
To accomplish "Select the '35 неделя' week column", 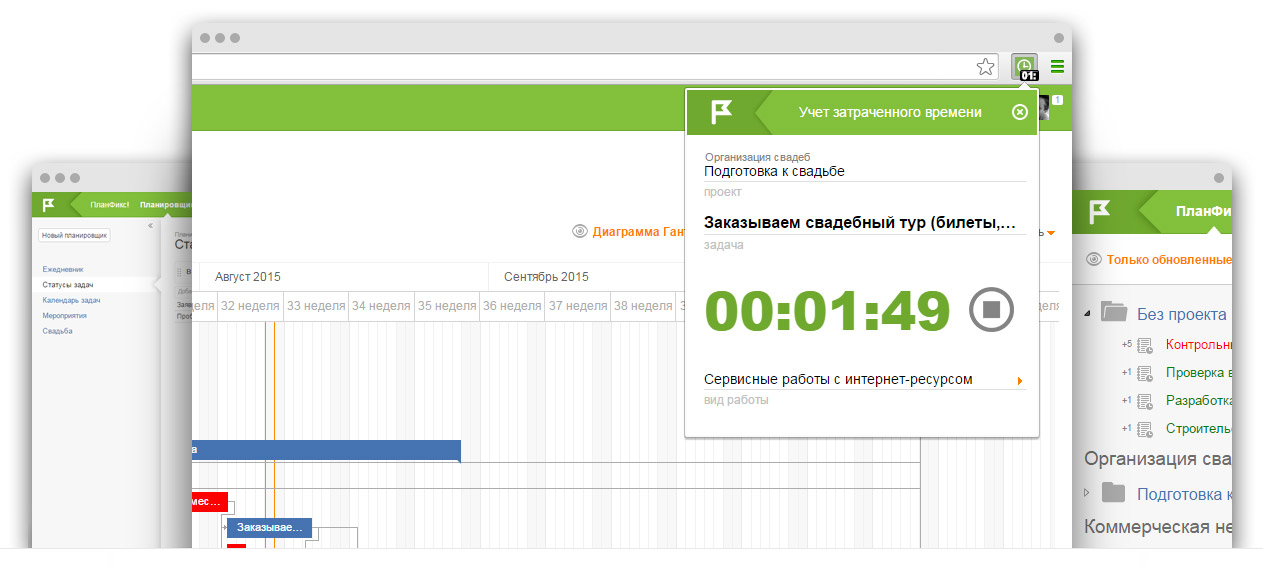I will [x=446, y=306].
